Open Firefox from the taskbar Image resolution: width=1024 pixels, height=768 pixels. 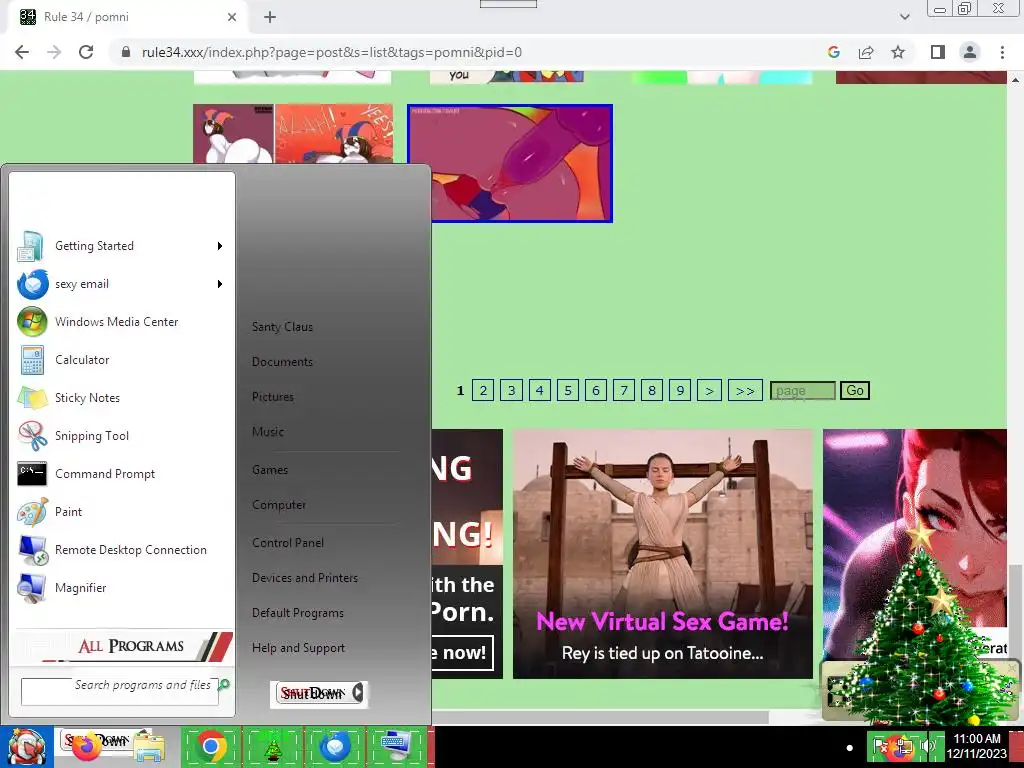(x=87, y=748)
